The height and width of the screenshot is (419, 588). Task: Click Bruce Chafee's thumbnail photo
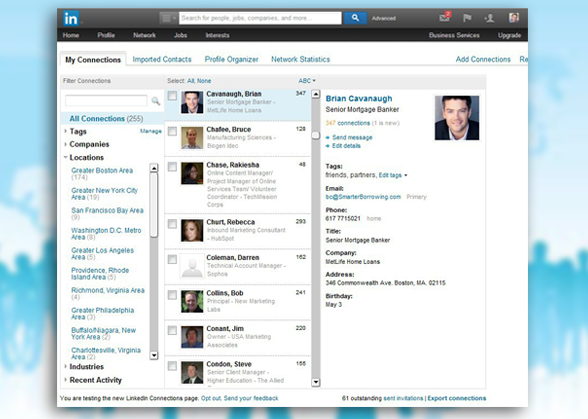click(x=192, y=138)
